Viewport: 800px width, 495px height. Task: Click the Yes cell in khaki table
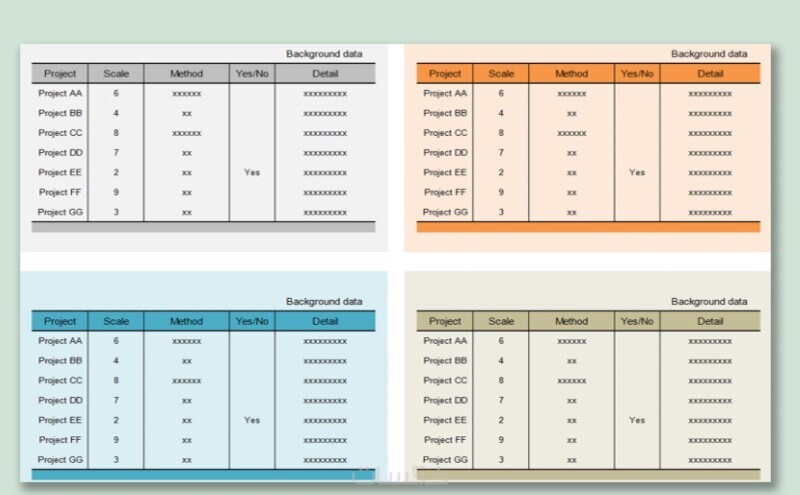(637, 420)
